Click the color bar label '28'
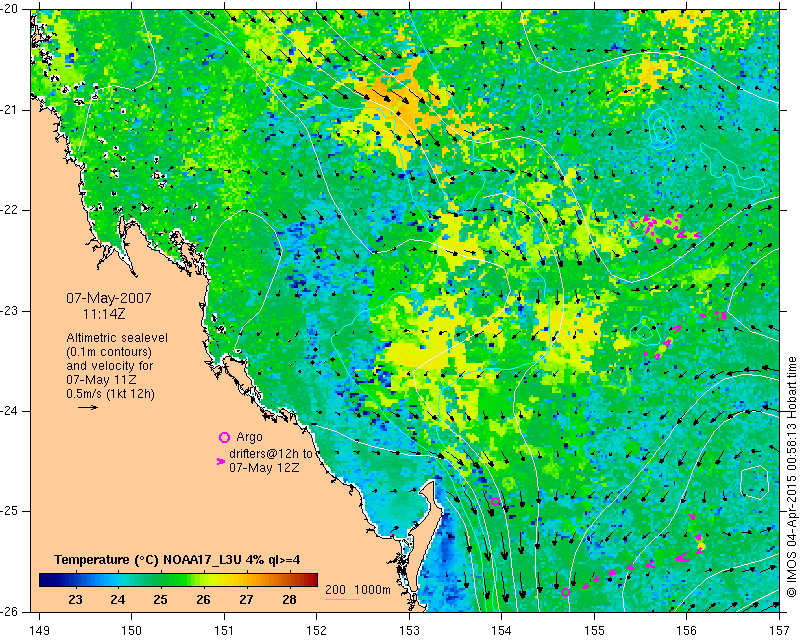 (289, 600)
